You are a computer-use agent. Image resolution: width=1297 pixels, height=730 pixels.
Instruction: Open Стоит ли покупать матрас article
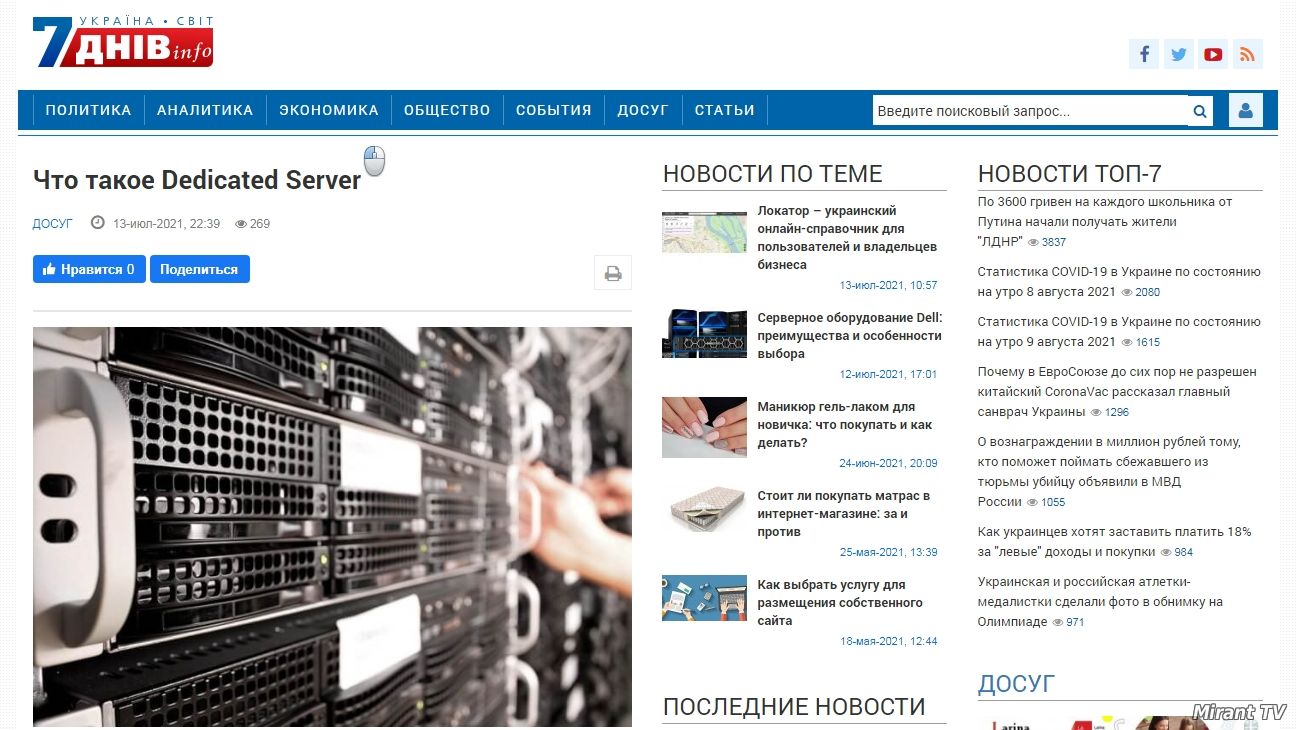[844, 514]
